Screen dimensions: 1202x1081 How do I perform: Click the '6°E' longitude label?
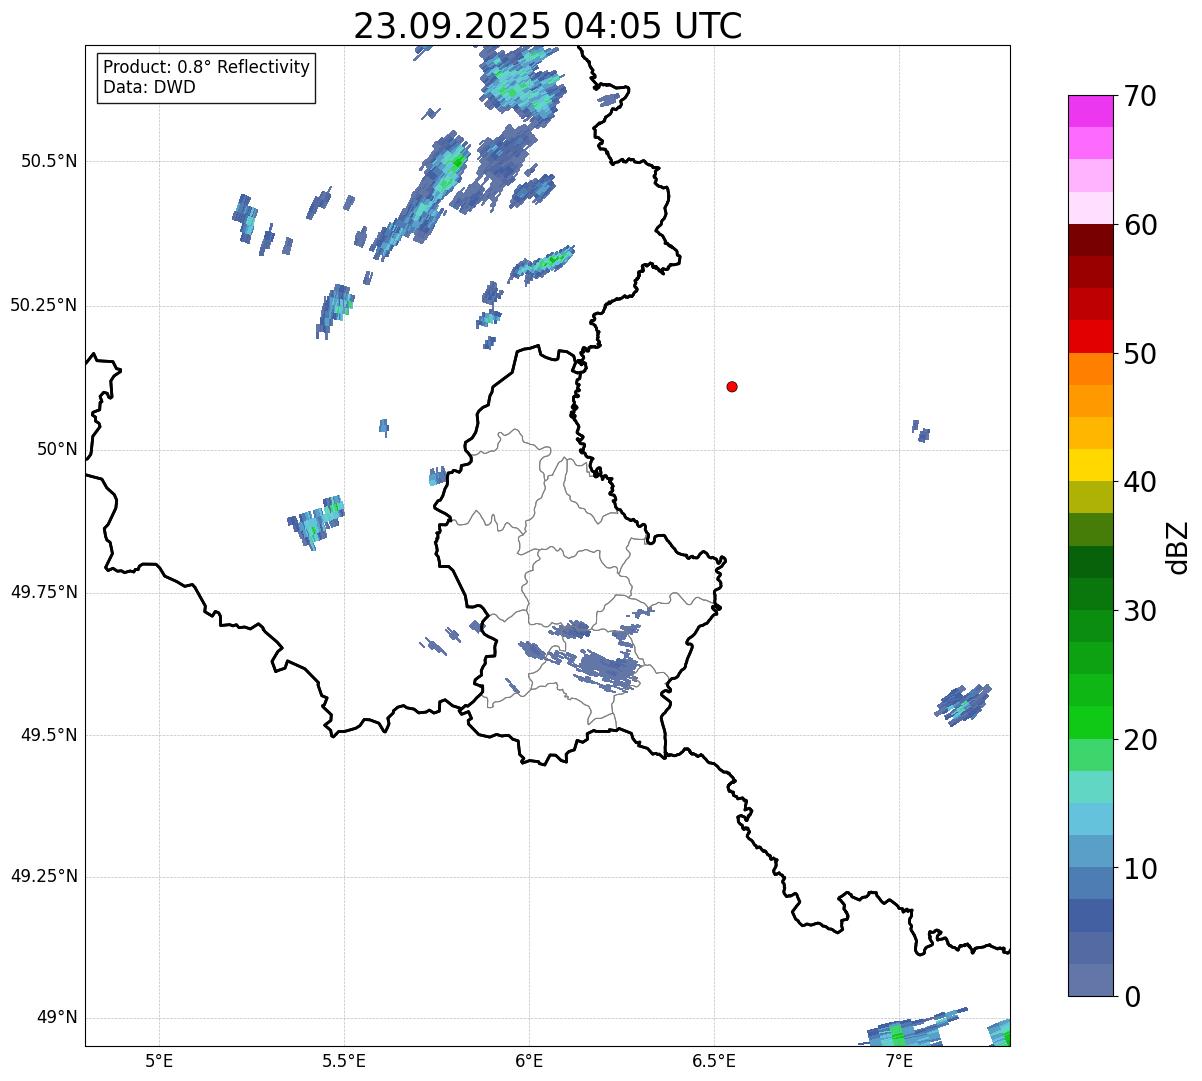click(529, 1061)
